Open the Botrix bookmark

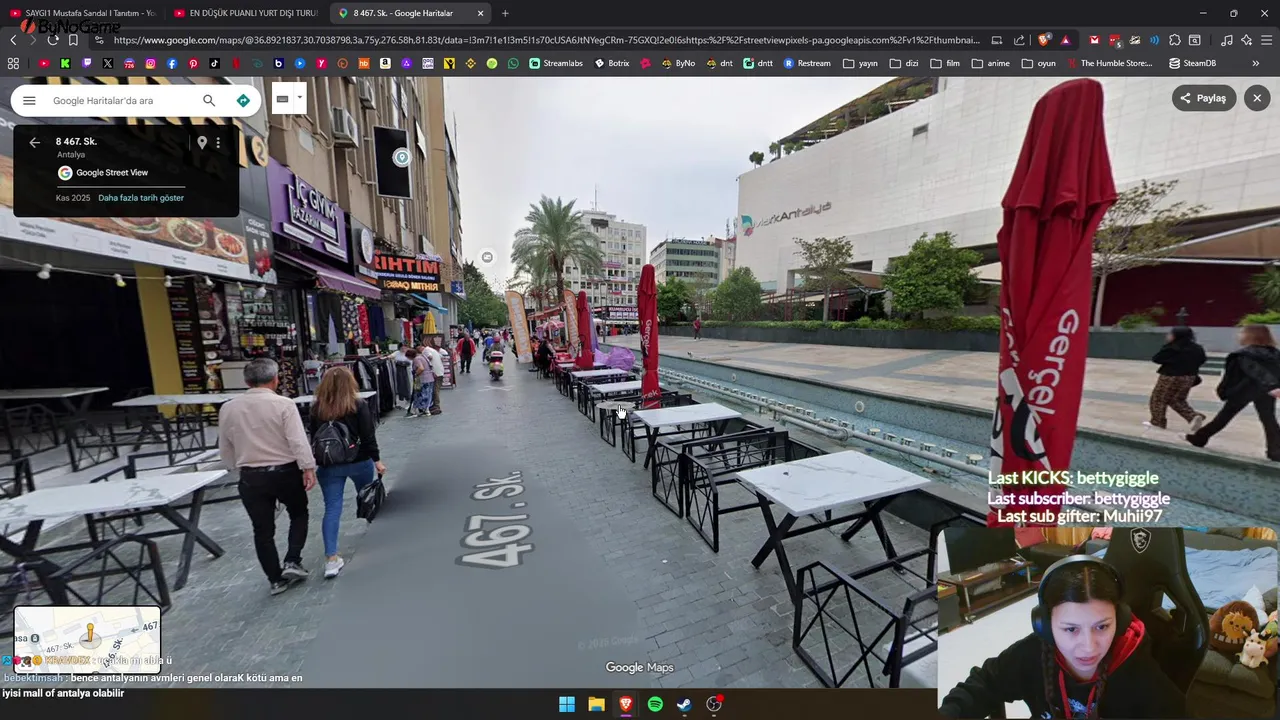point(612,63)
